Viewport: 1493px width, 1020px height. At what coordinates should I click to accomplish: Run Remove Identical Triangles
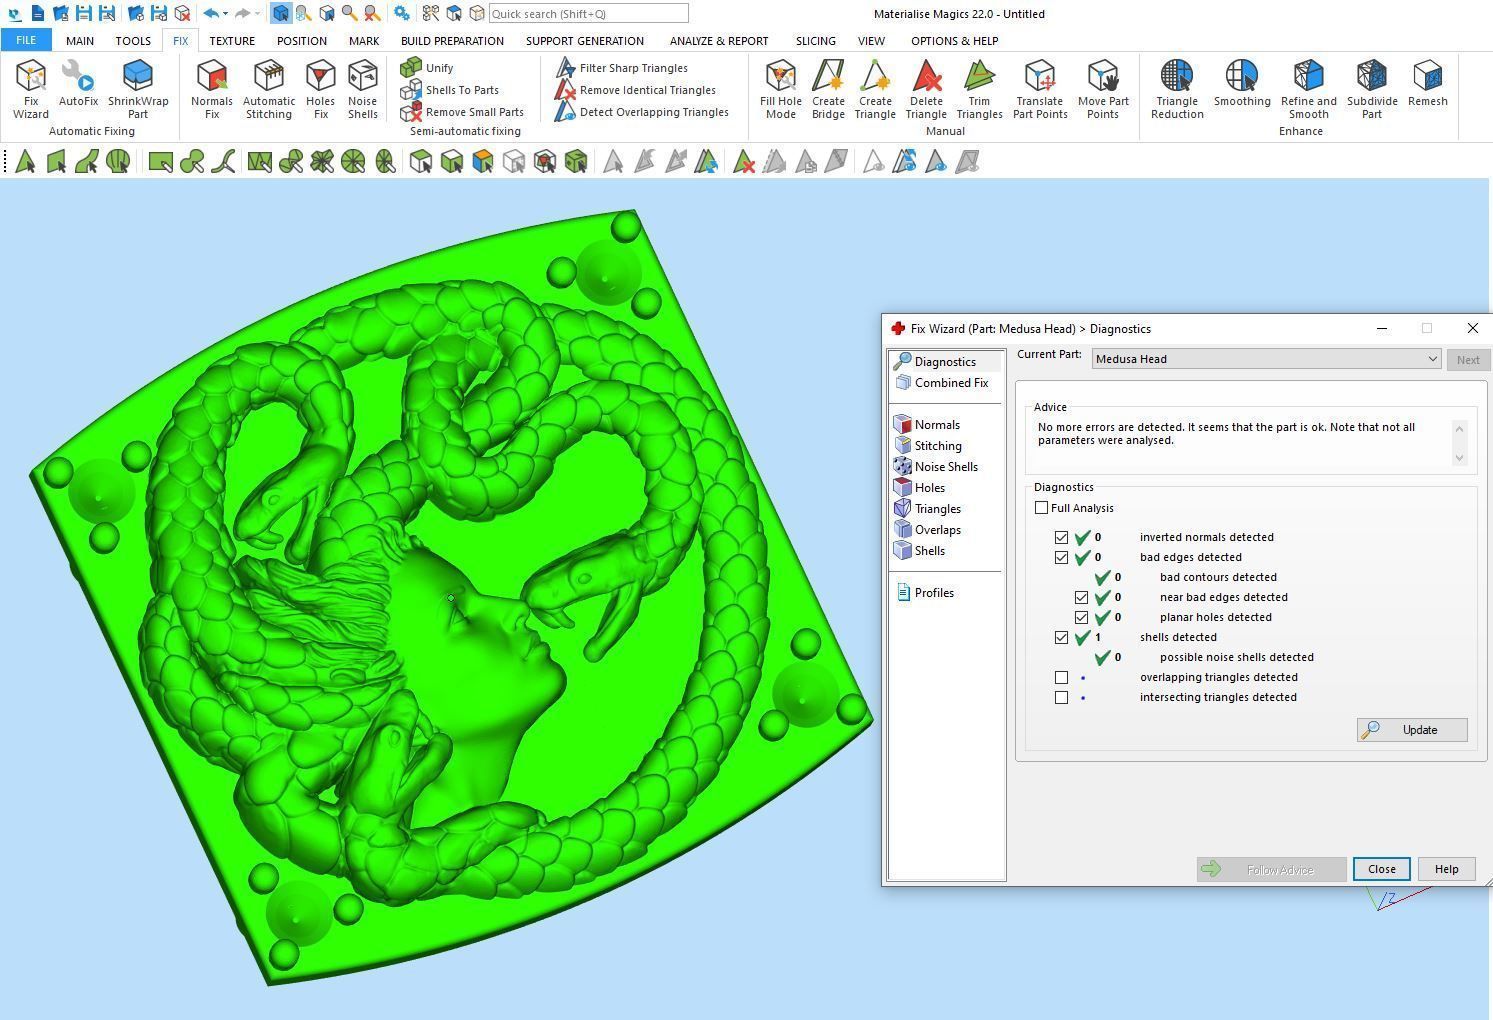635,90
